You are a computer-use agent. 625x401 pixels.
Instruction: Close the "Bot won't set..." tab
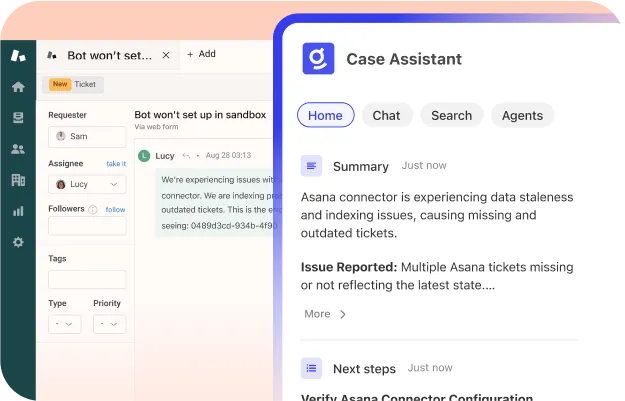(166, 55)
